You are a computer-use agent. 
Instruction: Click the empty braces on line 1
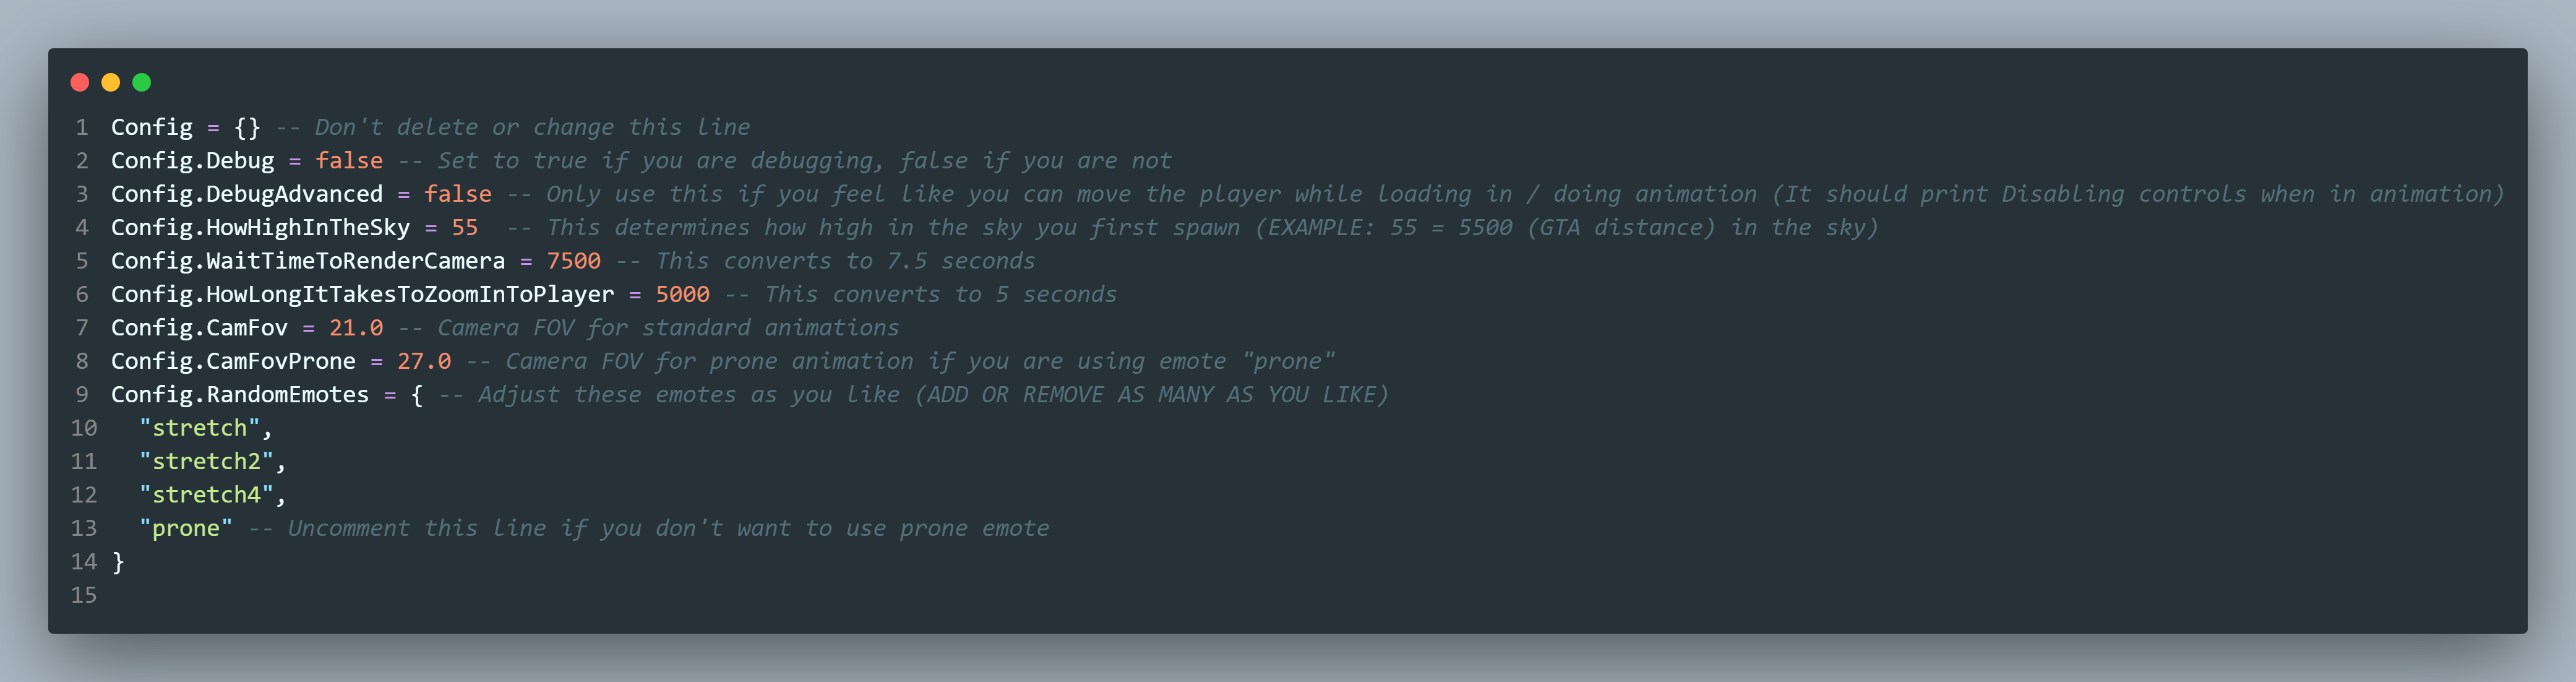247,128
